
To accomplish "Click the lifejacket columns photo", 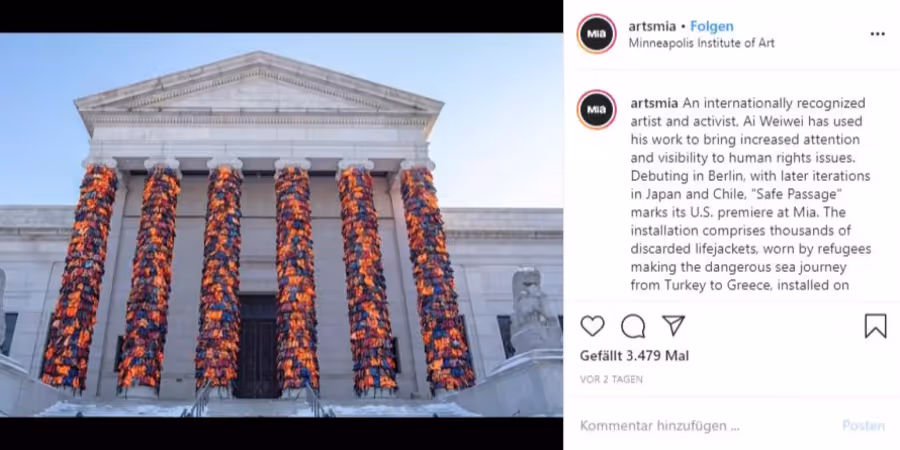I will point(281,224).
